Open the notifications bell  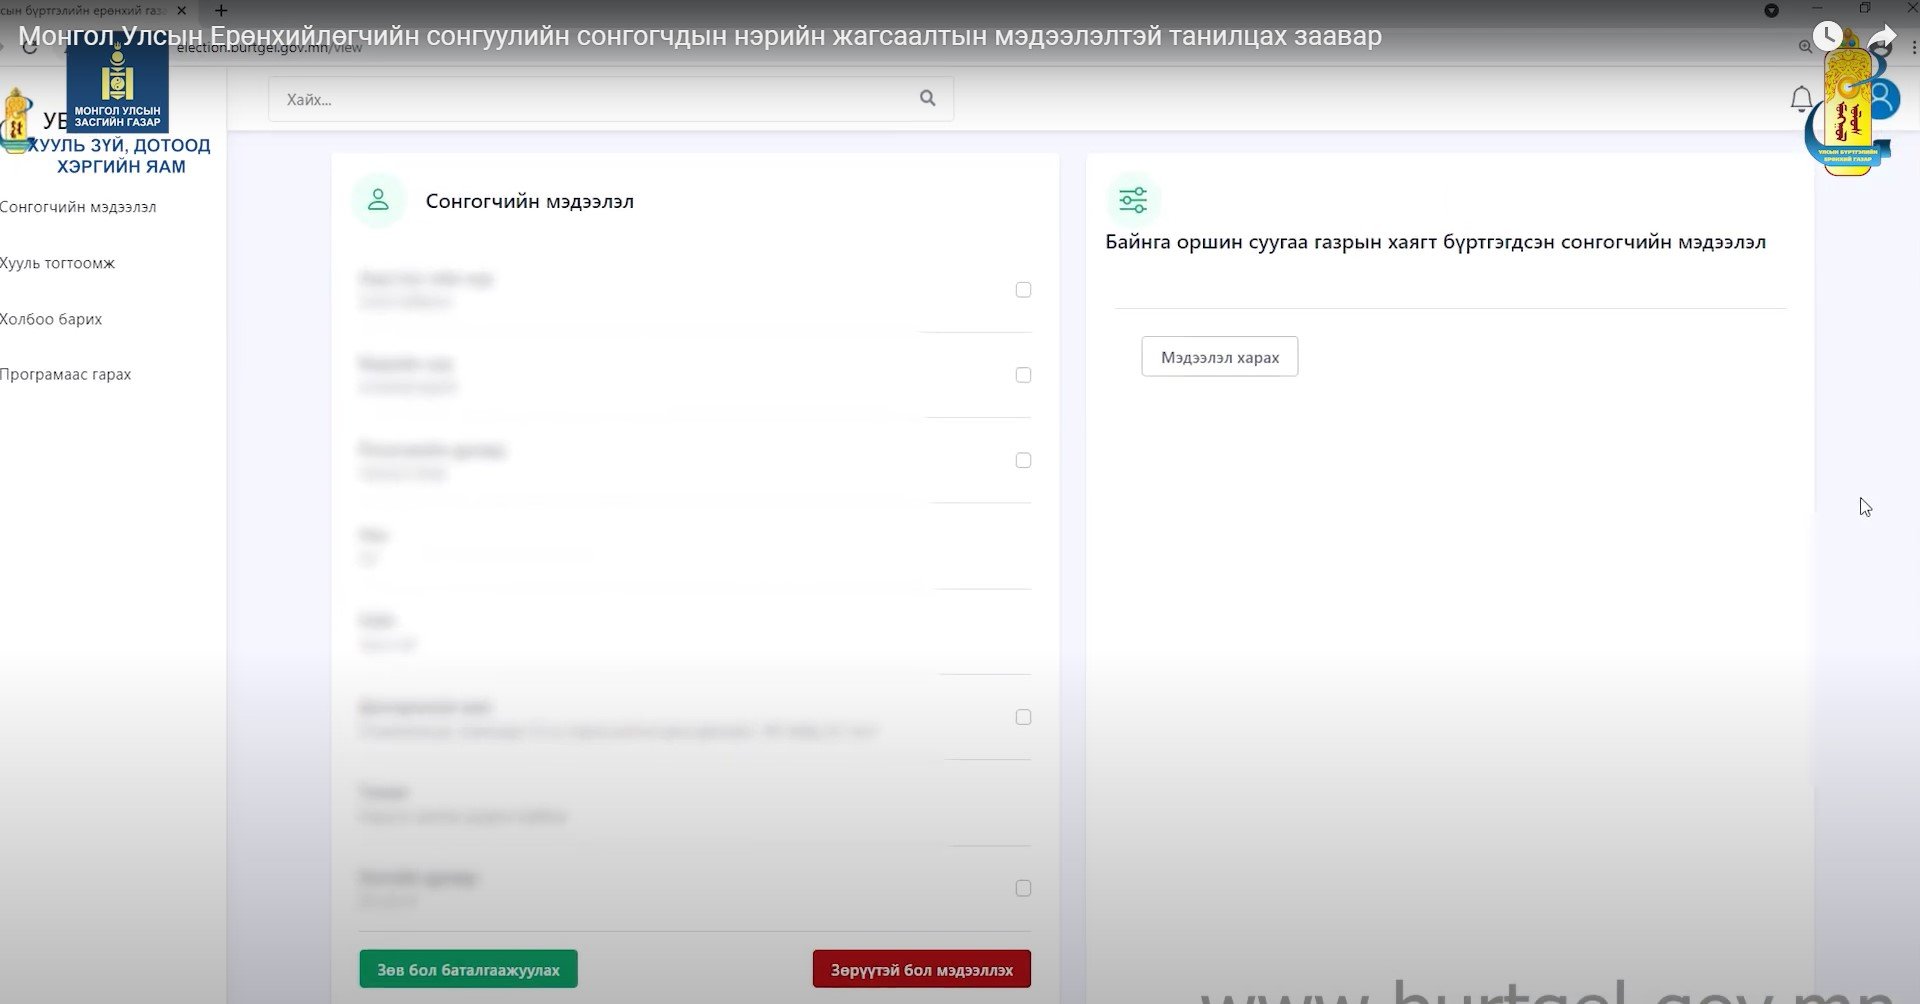click(1801, 99)
